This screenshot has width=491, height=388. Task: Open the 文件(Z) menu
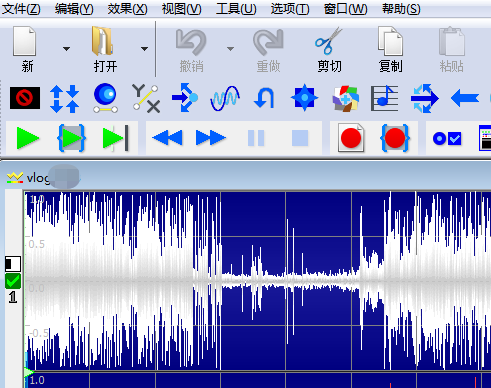pyautogui.click(x=21, y=9)
